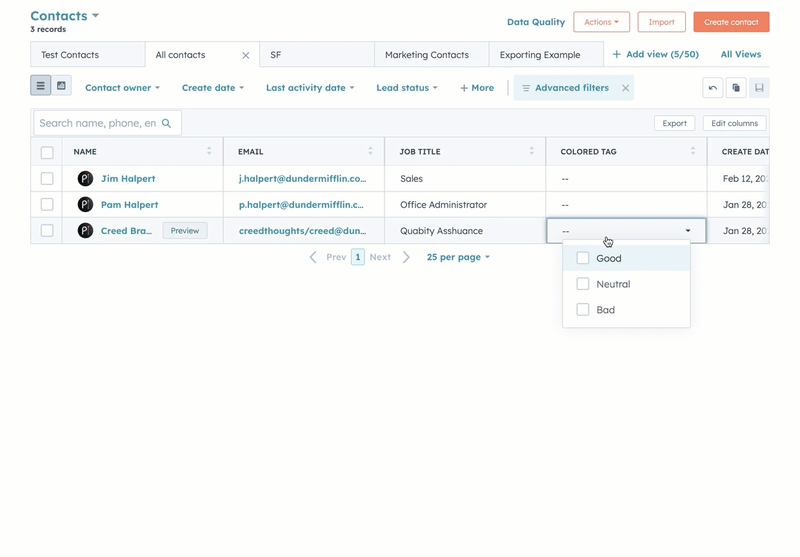Sort by Email column arrows
The width and height of the screenshot is (800, 557).
pyautogui.click(x=370, y=151)
